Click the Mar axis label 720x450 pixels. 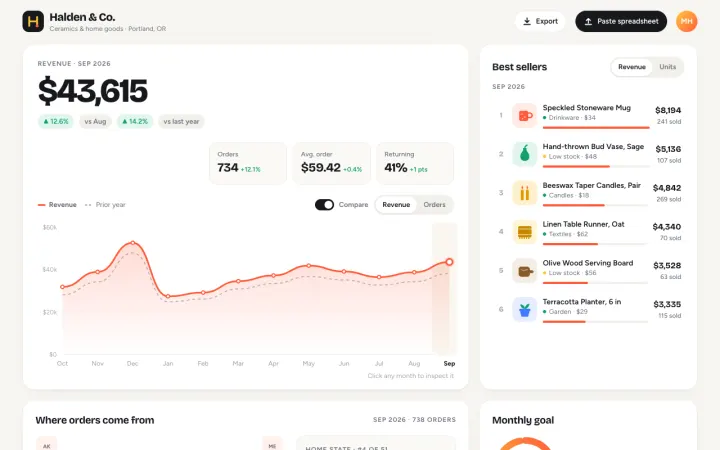click(x=238, y=364)
